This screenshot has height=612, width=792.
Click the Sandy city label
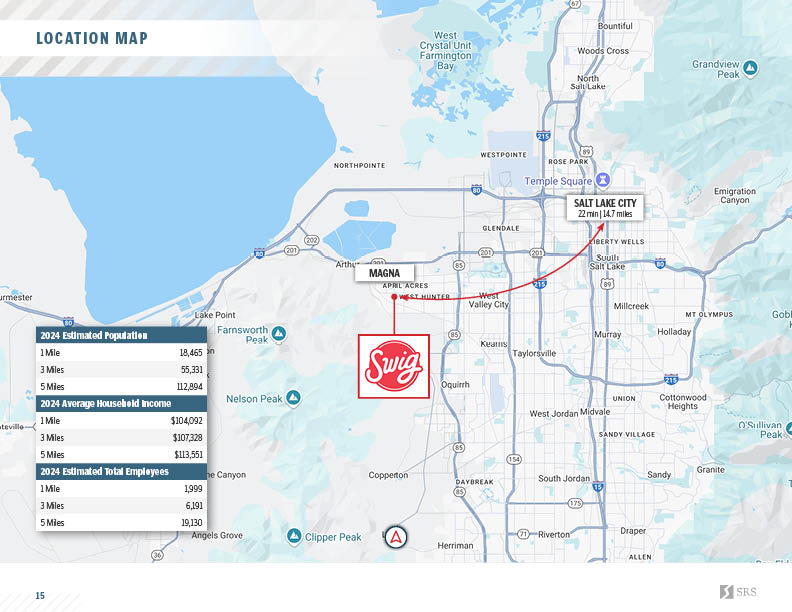[659, 475]
